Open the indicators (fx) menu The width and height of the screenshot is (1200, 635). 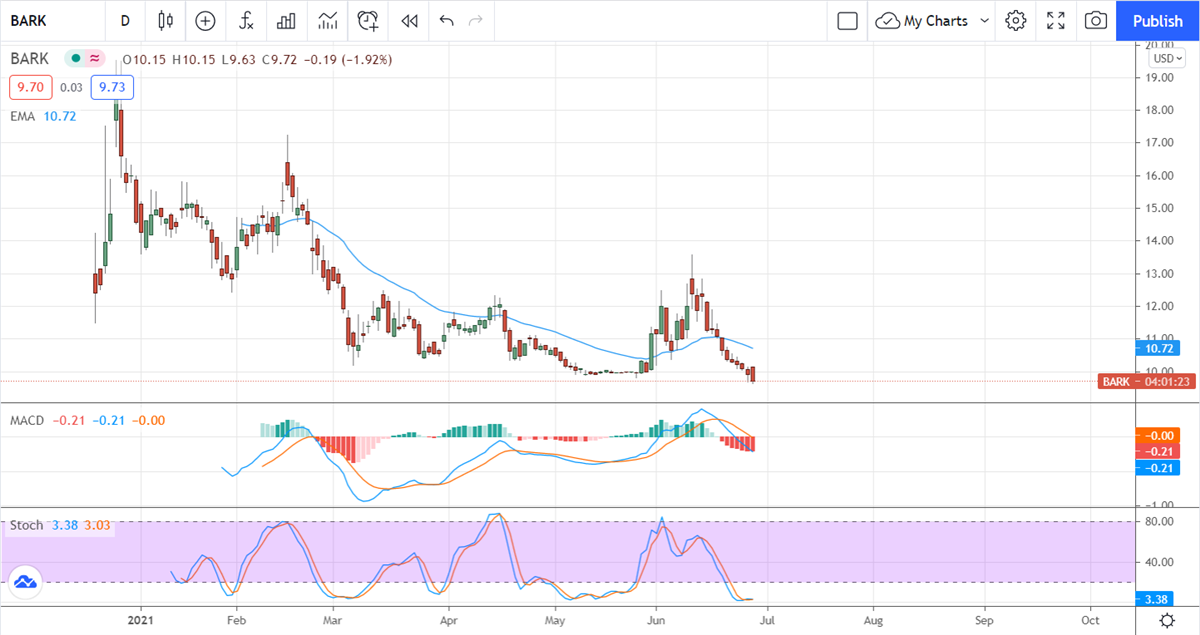click(245, 20)
